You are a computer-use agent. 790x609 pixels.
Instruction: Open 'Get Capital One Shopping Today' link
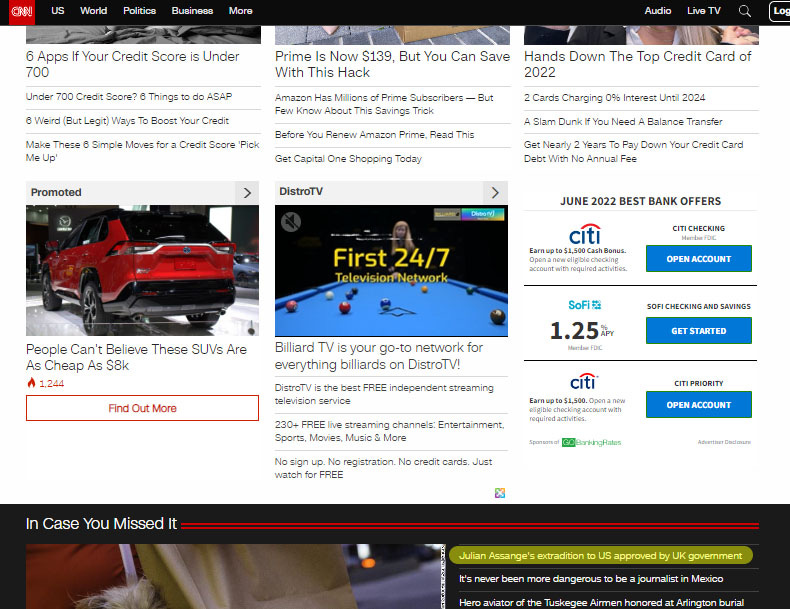pos(348,159)
